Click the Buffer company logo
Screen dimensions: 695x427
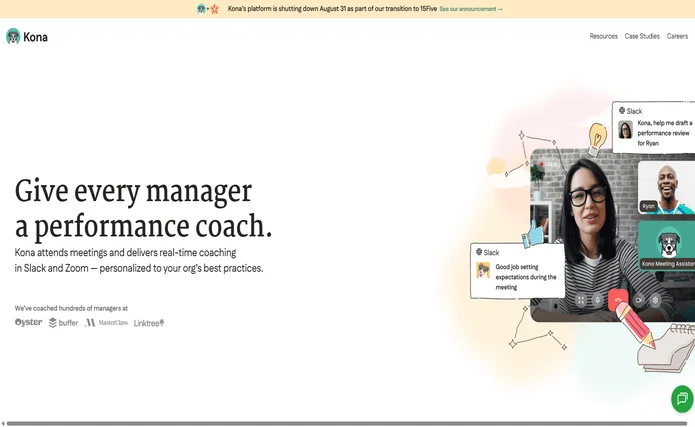pyautogui.click(x=63, y=323)
